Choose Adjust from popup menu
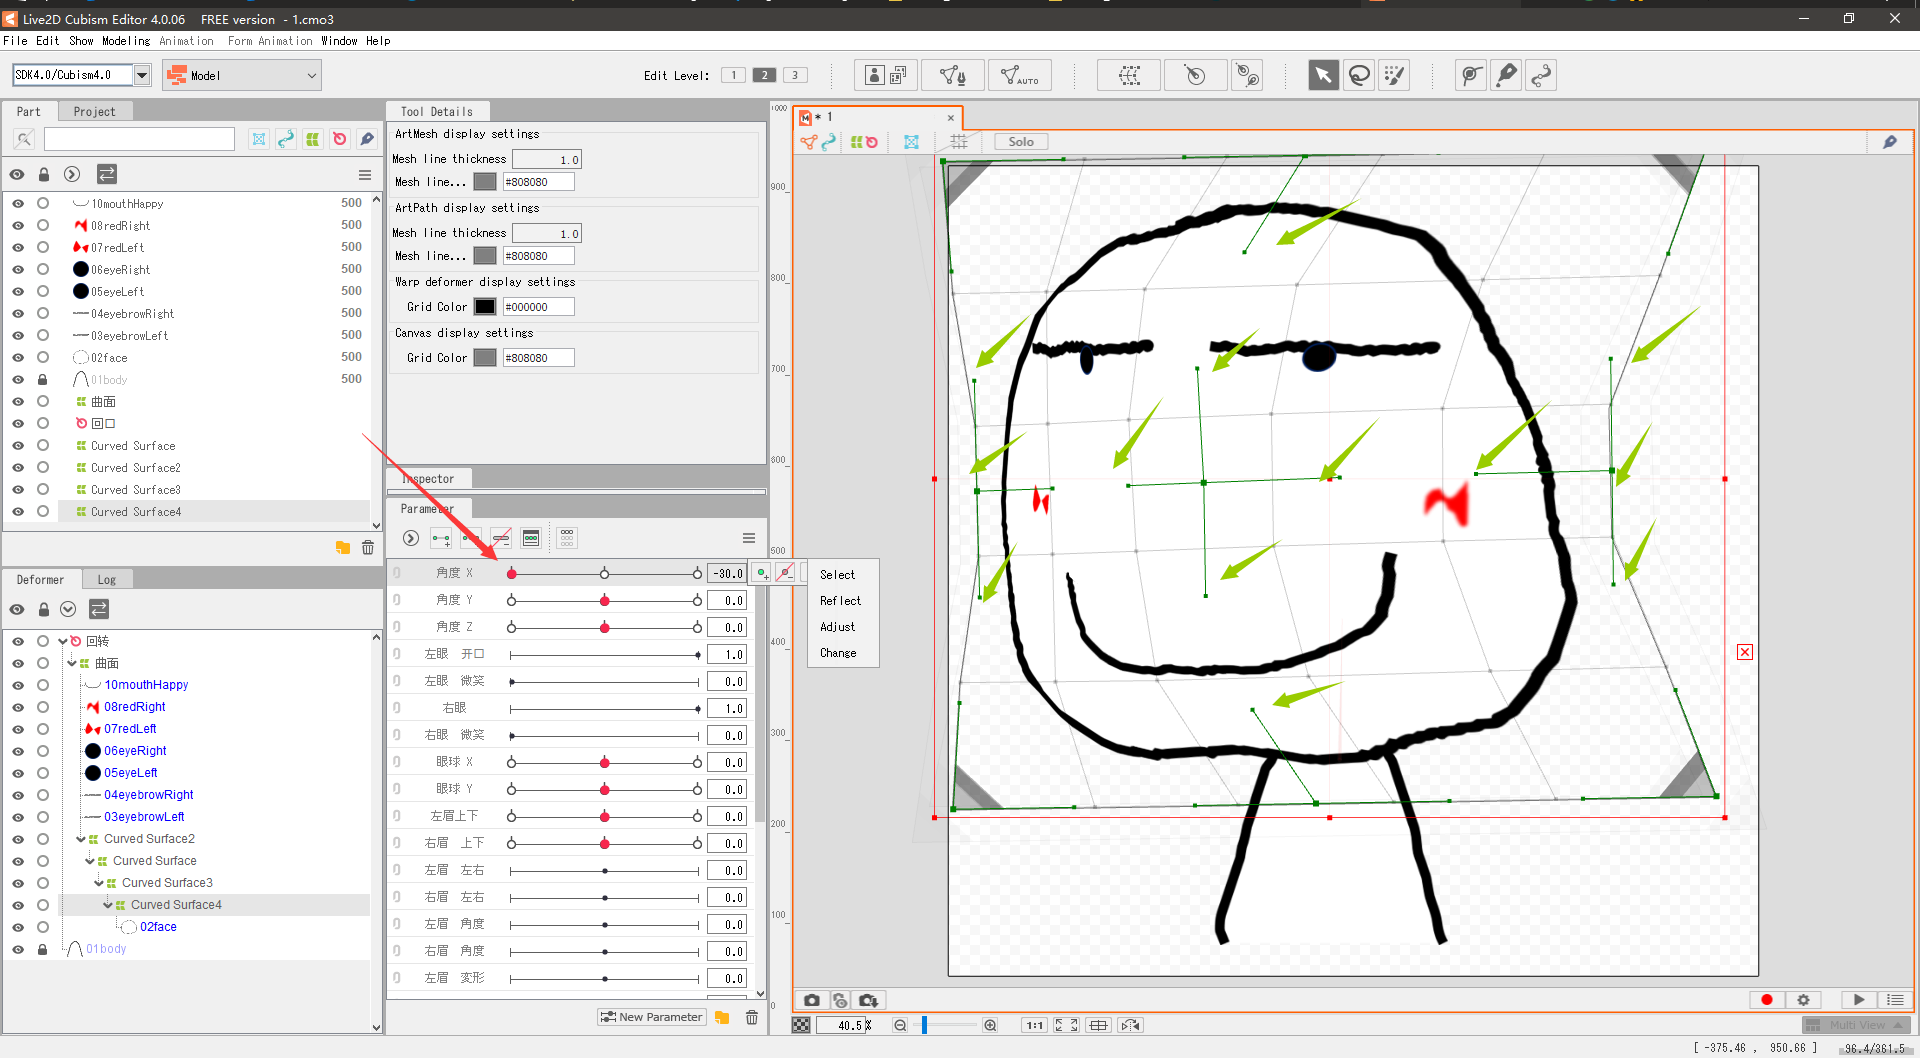Screen dimensions: 1920x1058 (x=843, y=627)
